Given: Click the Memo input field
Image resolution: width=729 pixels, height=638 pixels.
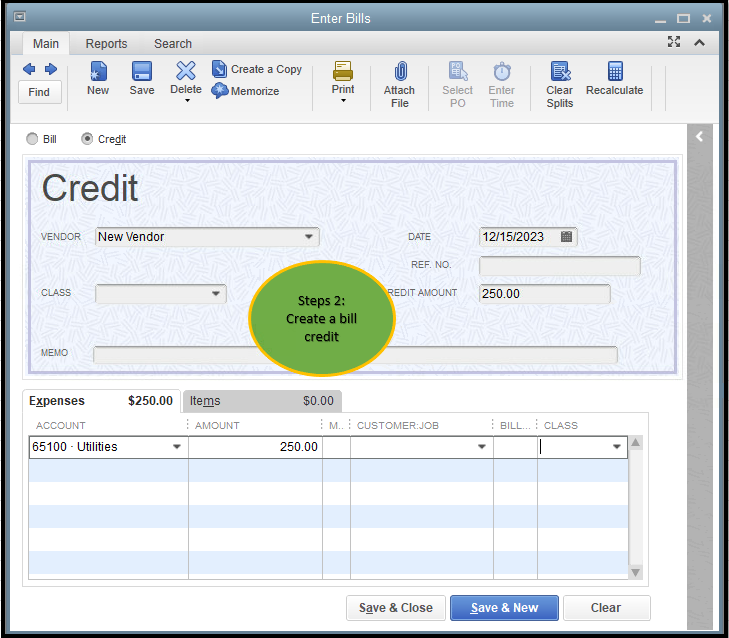Looking at the screenshot, I should 355,355.
